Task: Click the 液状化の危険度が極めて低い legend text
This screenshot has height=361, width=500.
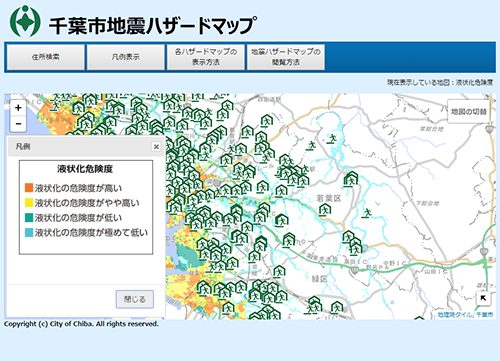Action: (x=91, y=233)
